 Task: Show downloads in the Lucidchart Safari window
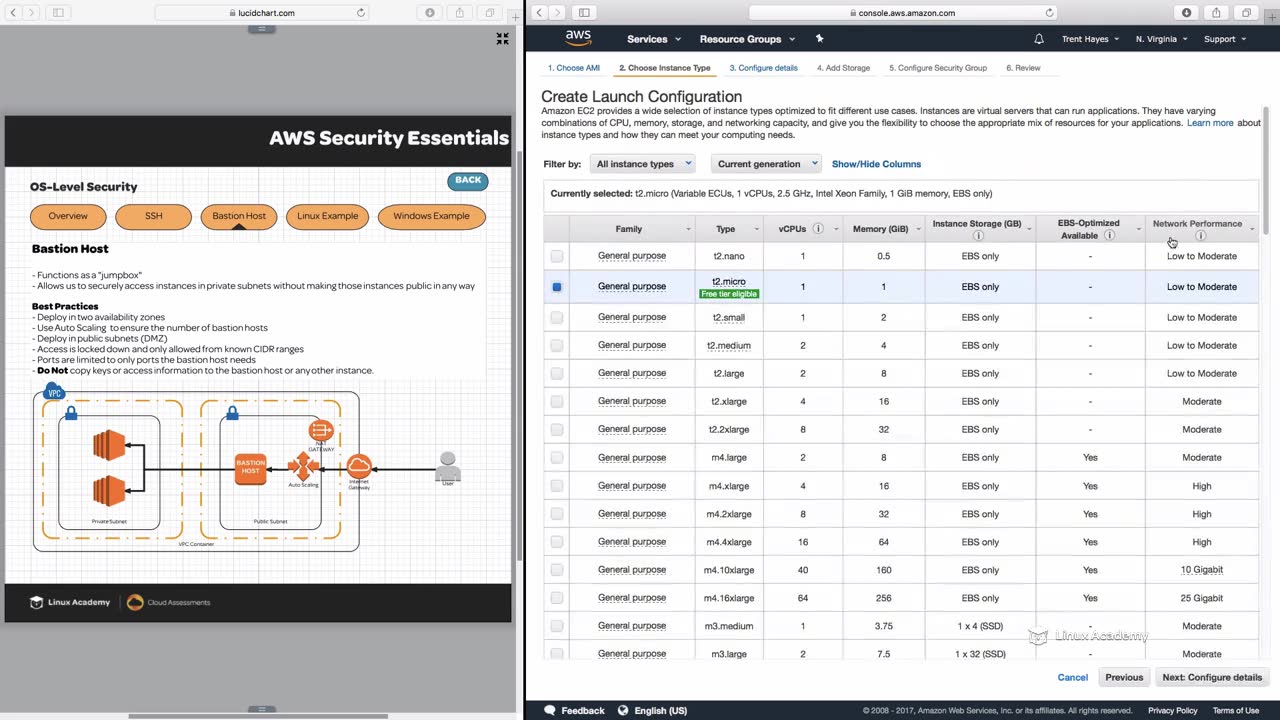430,13
